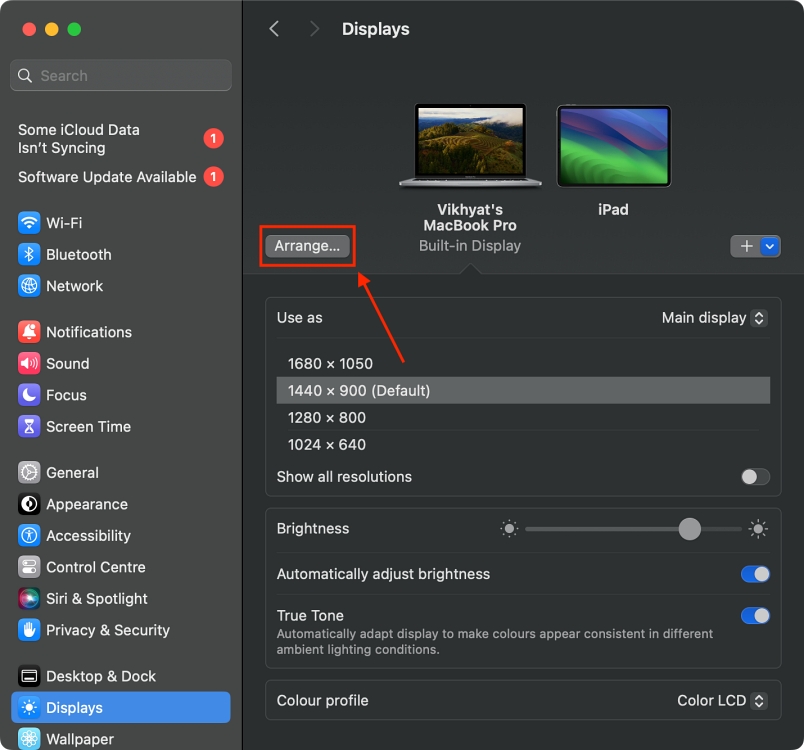Open Screen Time settings
Screen dimensions: 804x750
85,427
